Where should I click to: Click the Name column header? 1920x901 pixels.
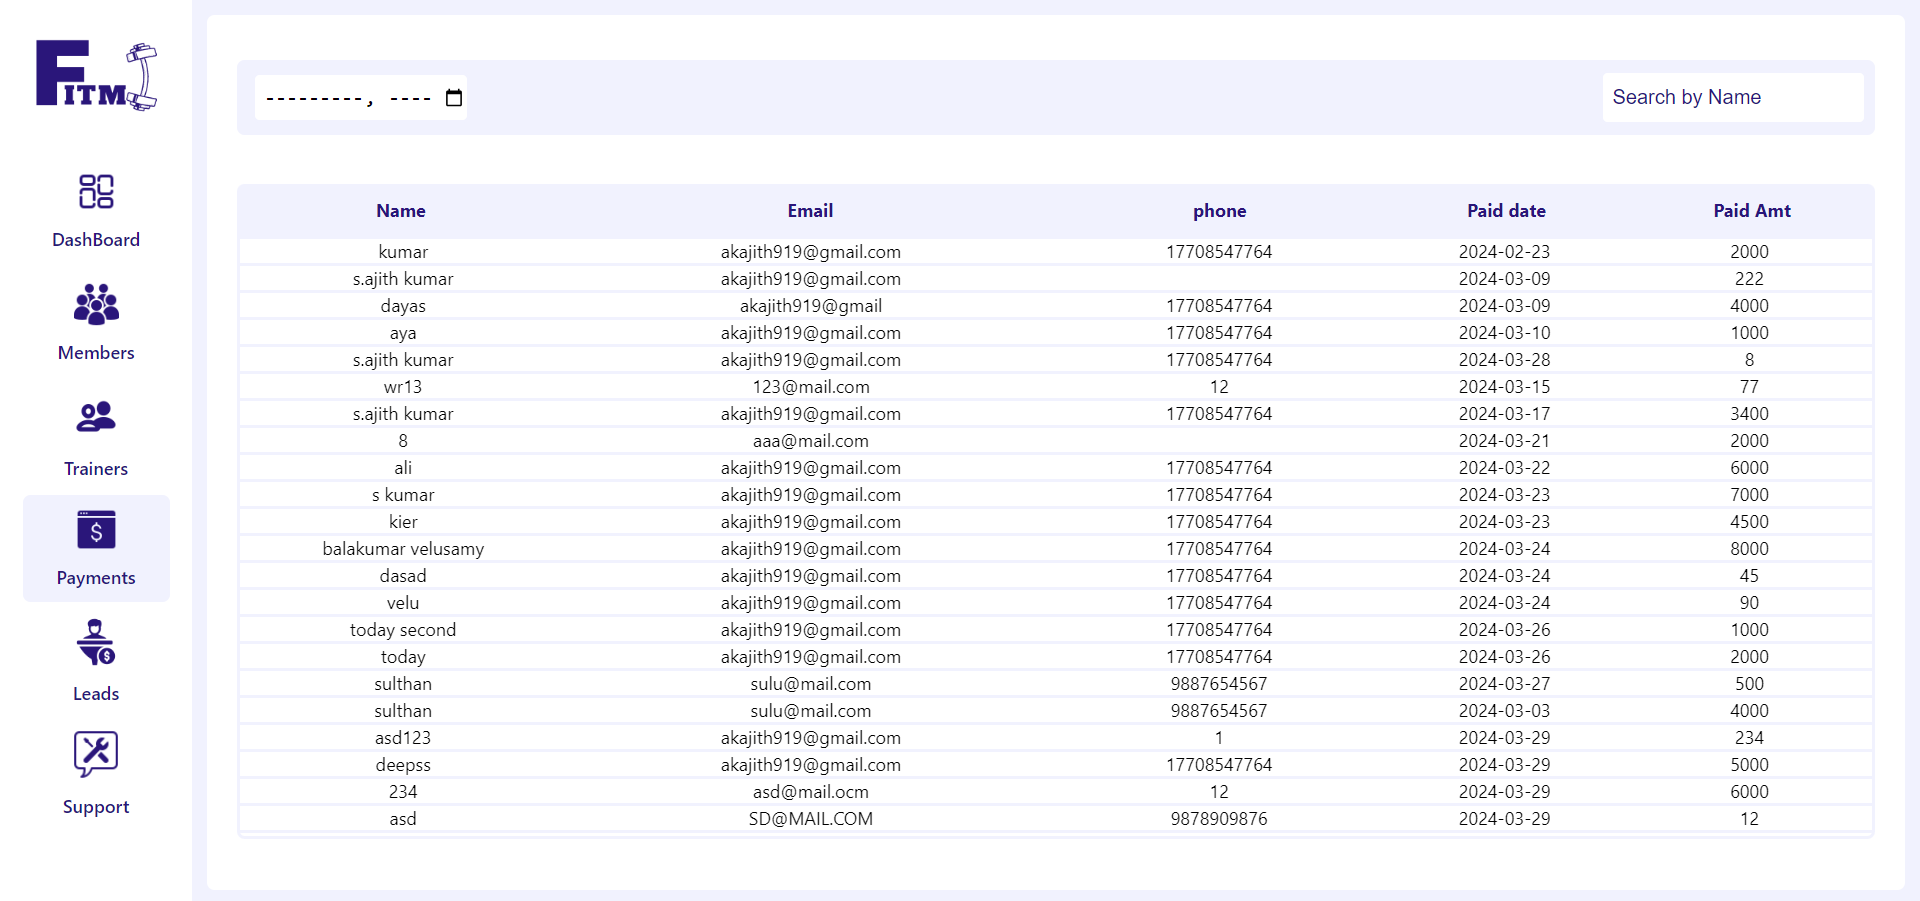pos(401,211)
